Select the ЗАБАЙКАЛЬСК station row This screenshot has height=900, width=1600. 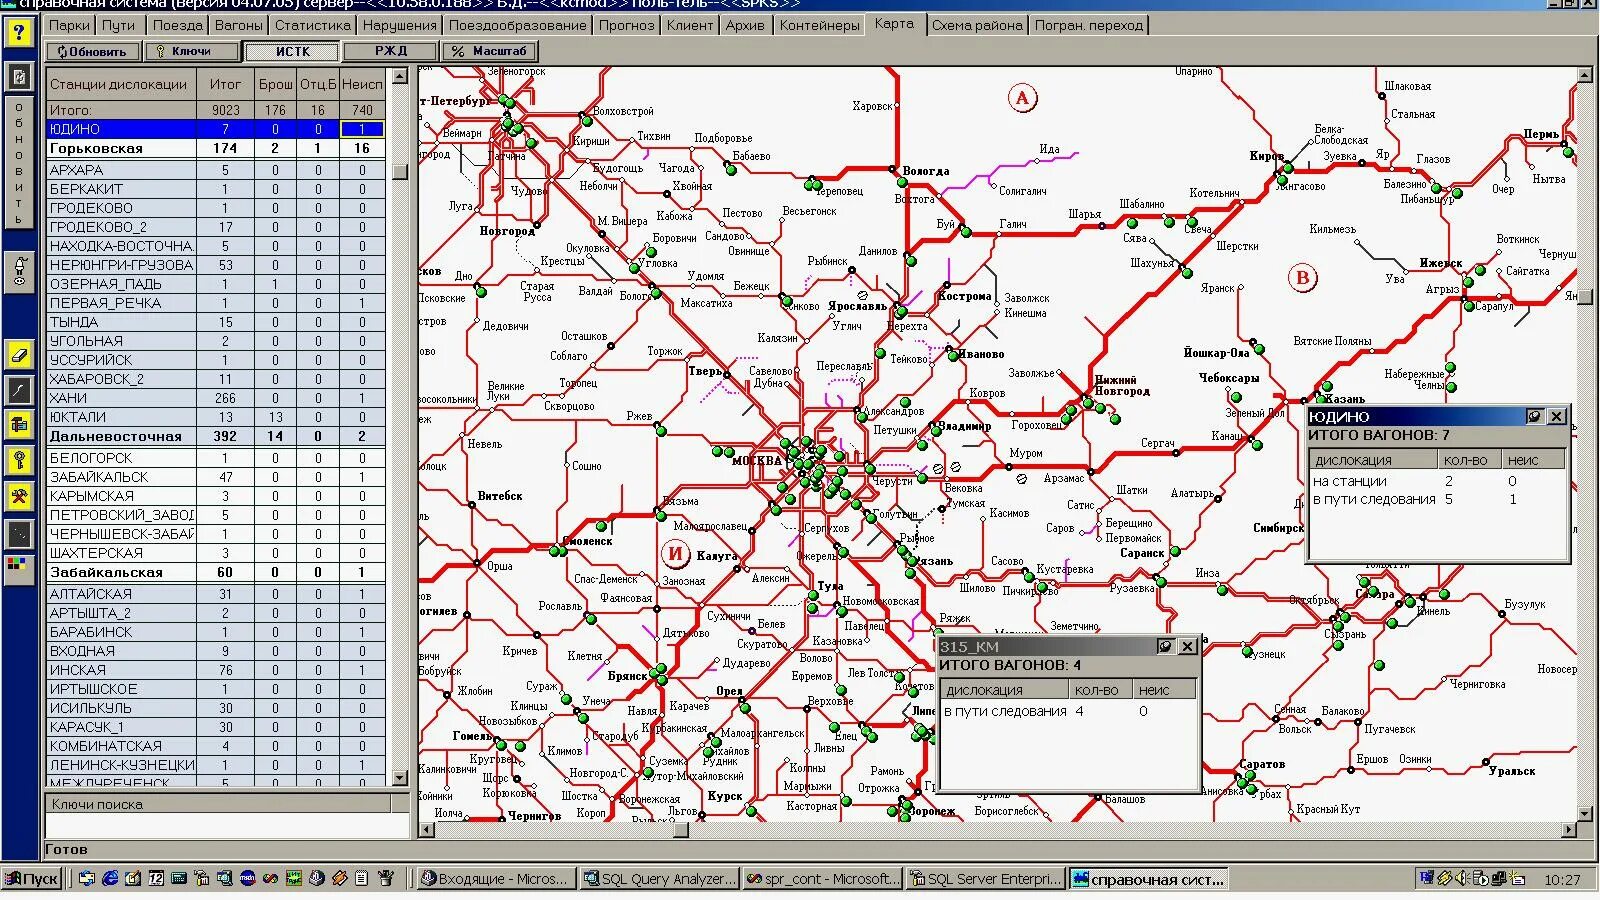pos(215,477)
